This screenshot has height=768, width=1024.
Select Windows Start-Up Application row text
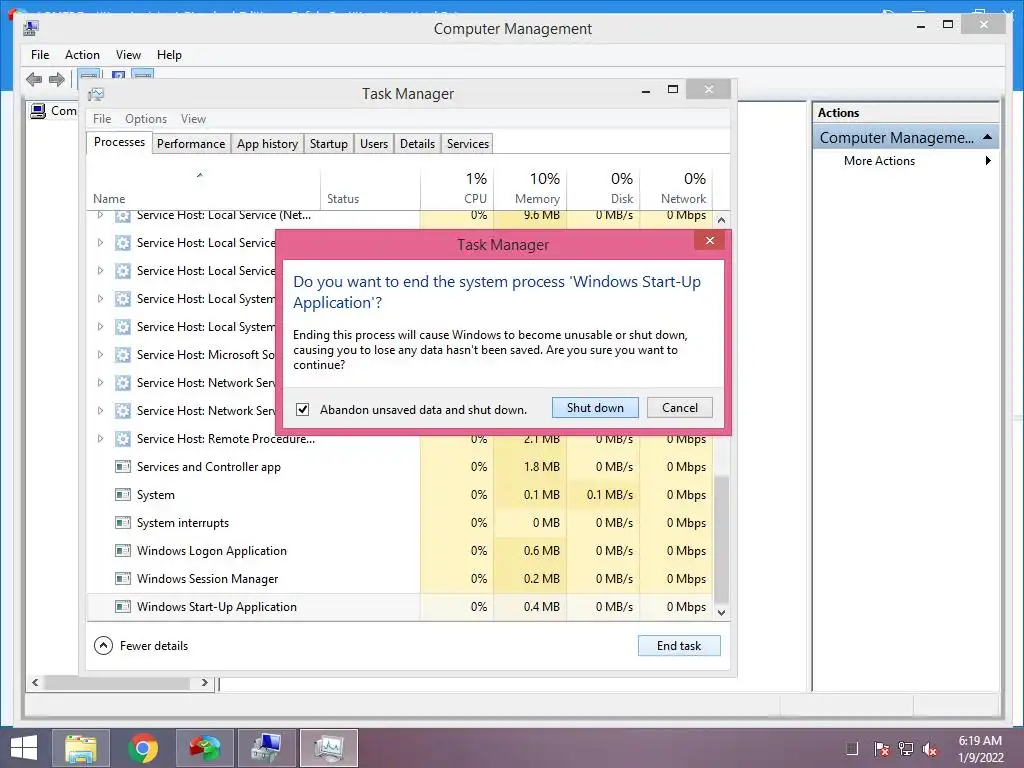pyautogui.click(x=217, y=607)
